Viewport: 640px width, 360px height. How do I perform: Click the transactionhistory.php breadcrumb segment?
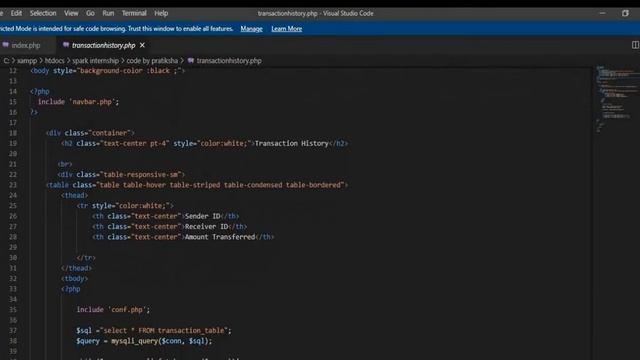(x=229, y=61)
